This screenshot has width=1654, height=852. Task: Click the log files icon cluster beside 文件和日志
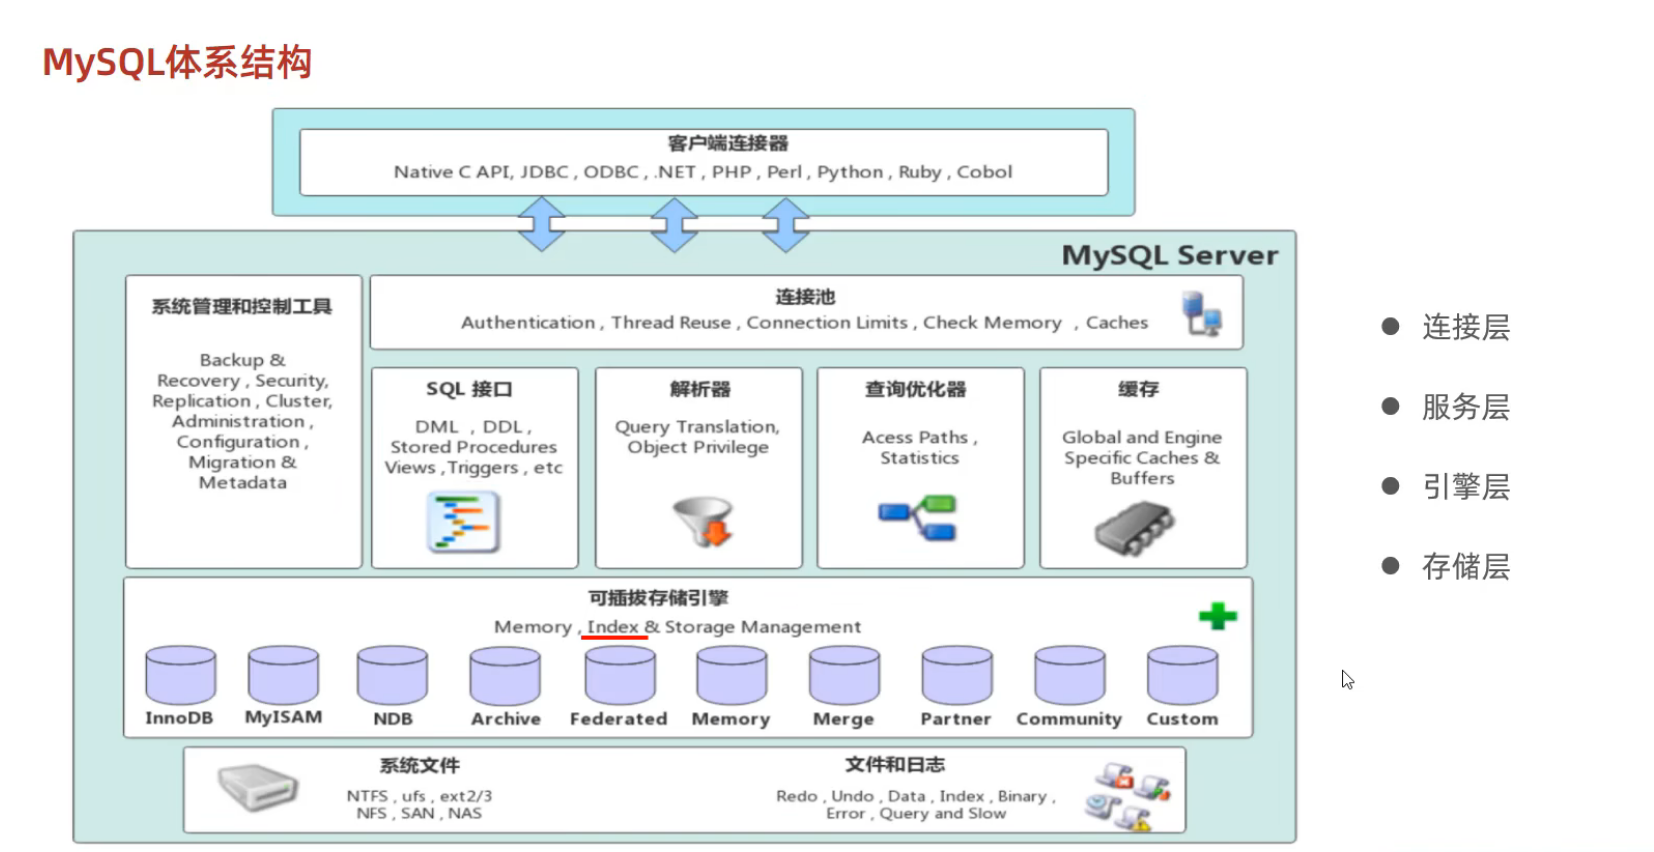click(x=1128, y=797)
